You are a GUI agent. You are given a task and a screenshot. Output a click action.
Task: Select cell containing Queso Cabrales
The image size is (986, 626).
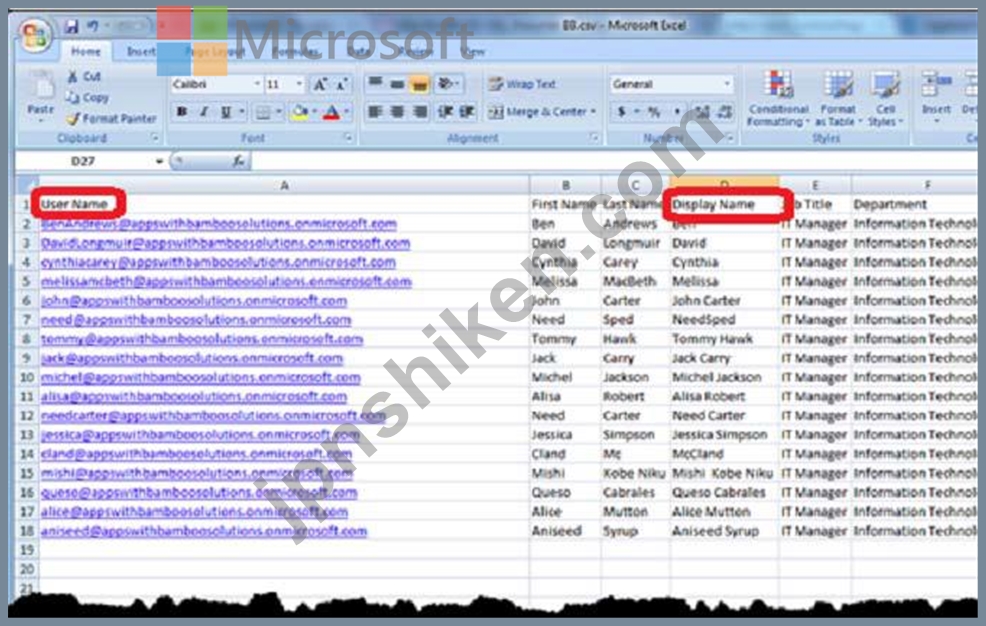pos(724,492)
